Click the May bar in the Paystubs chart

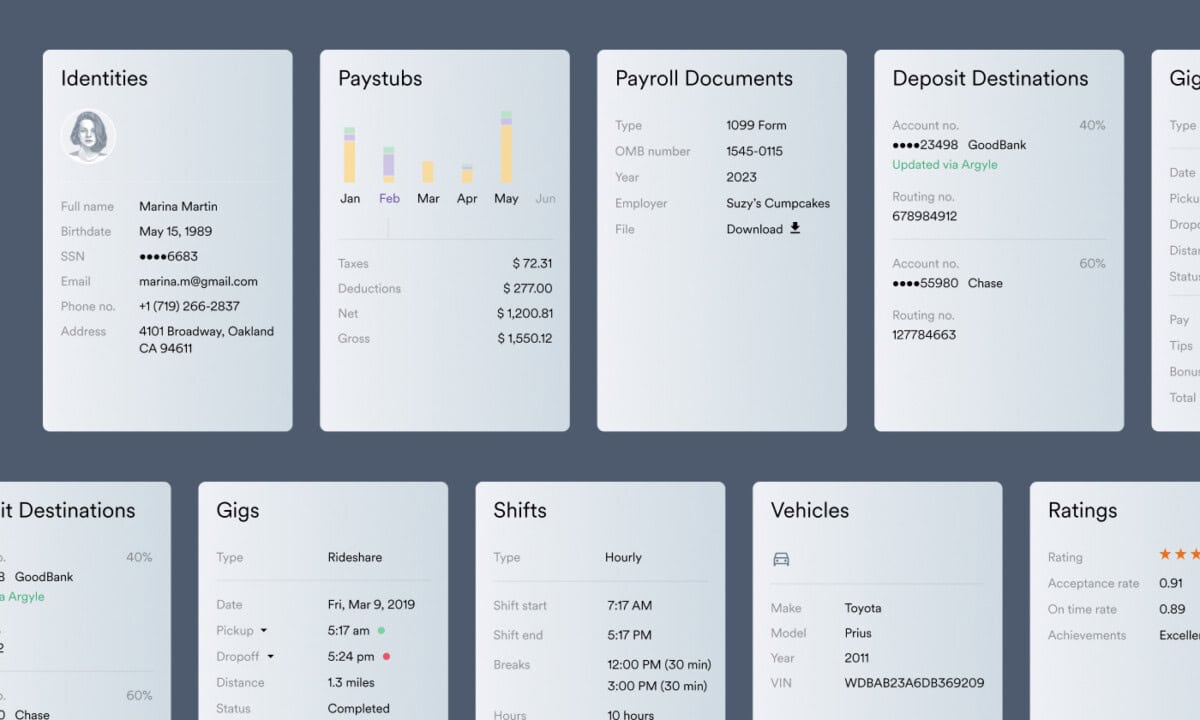[x=506, y=150]
